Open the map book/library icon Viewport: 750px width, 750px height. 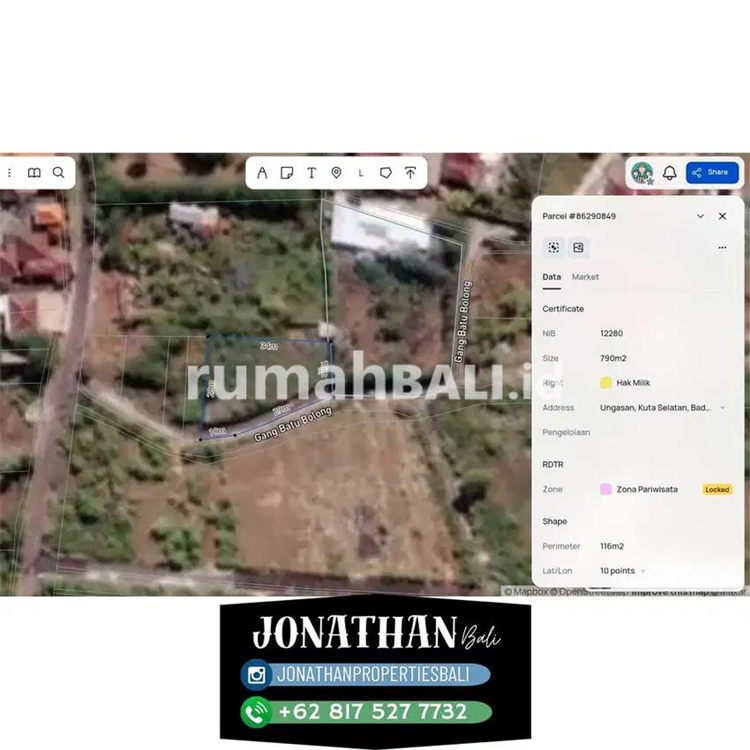[34, 173]
